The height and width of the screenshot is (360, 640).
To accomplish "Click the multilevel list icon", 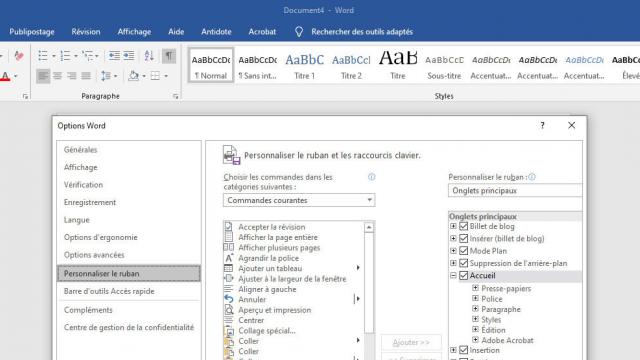I will (88, 56).
